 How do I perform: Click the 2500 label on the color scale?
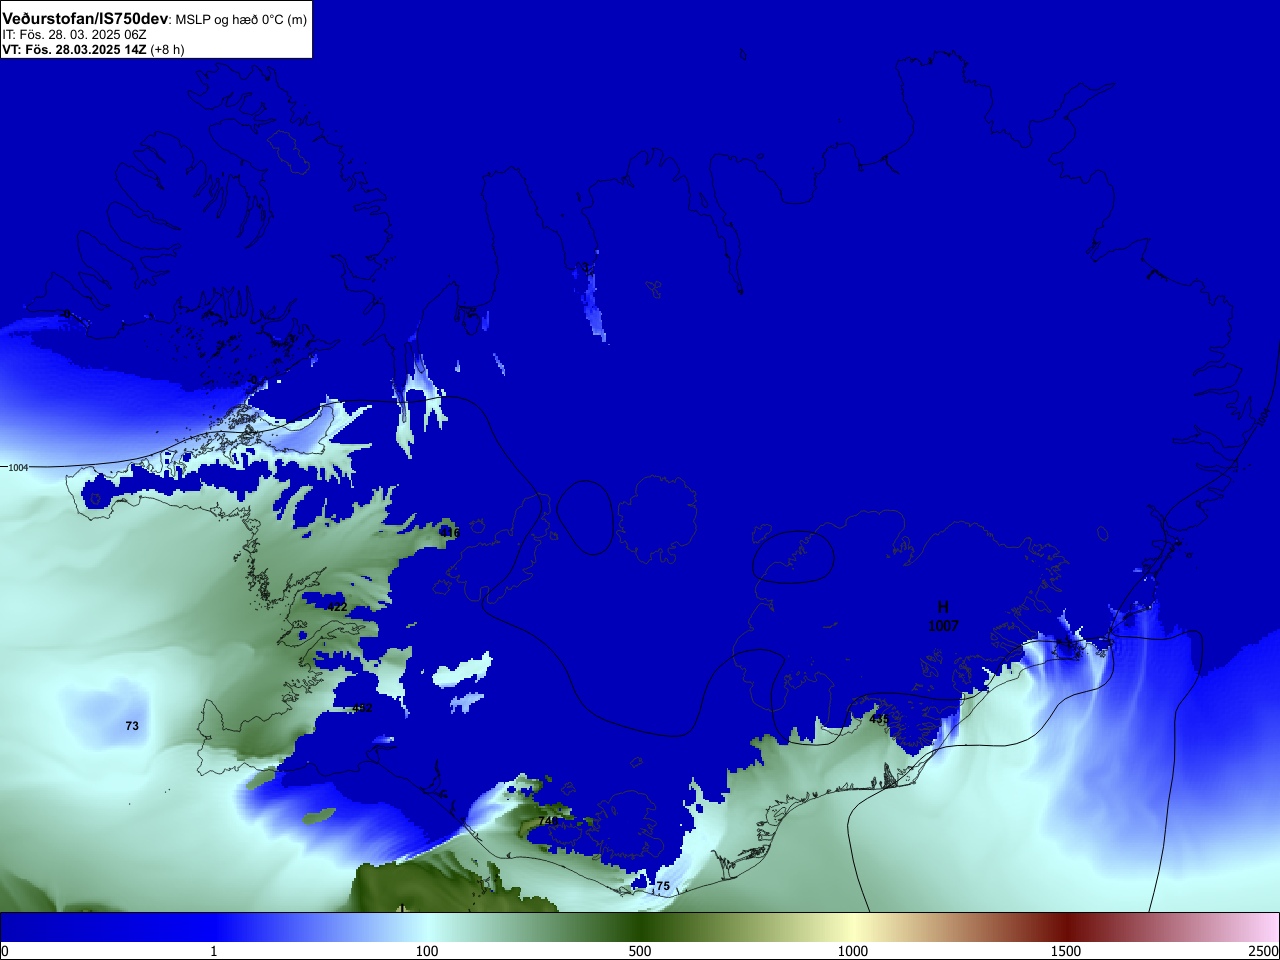point(1264,951)
